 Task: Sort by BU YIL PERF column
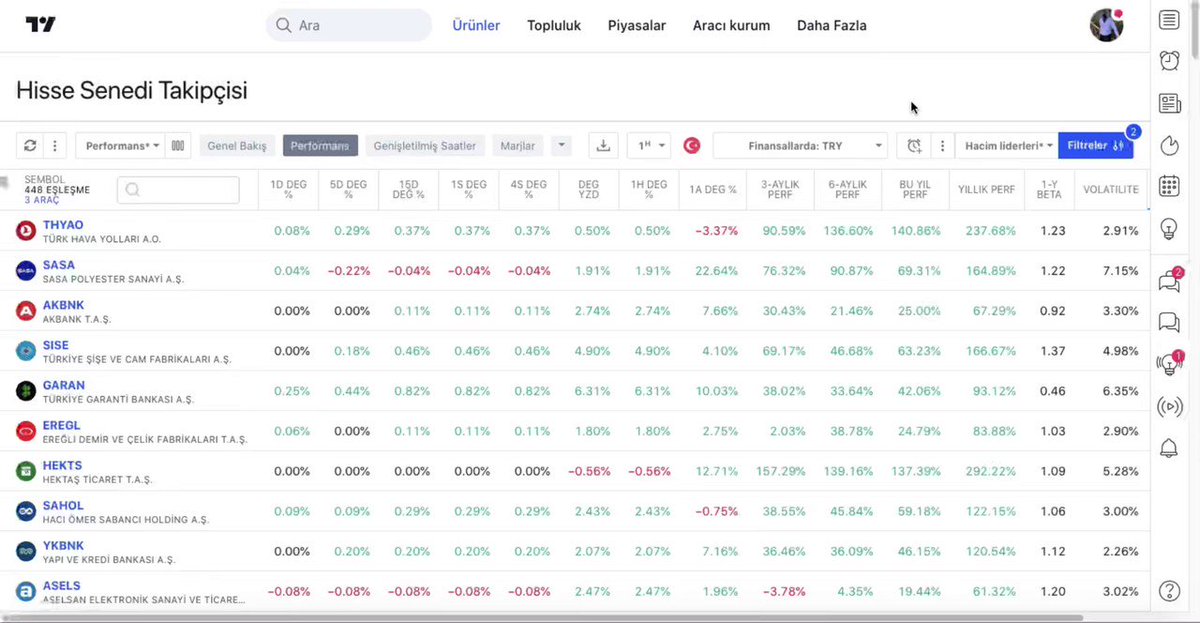[914, 189]
